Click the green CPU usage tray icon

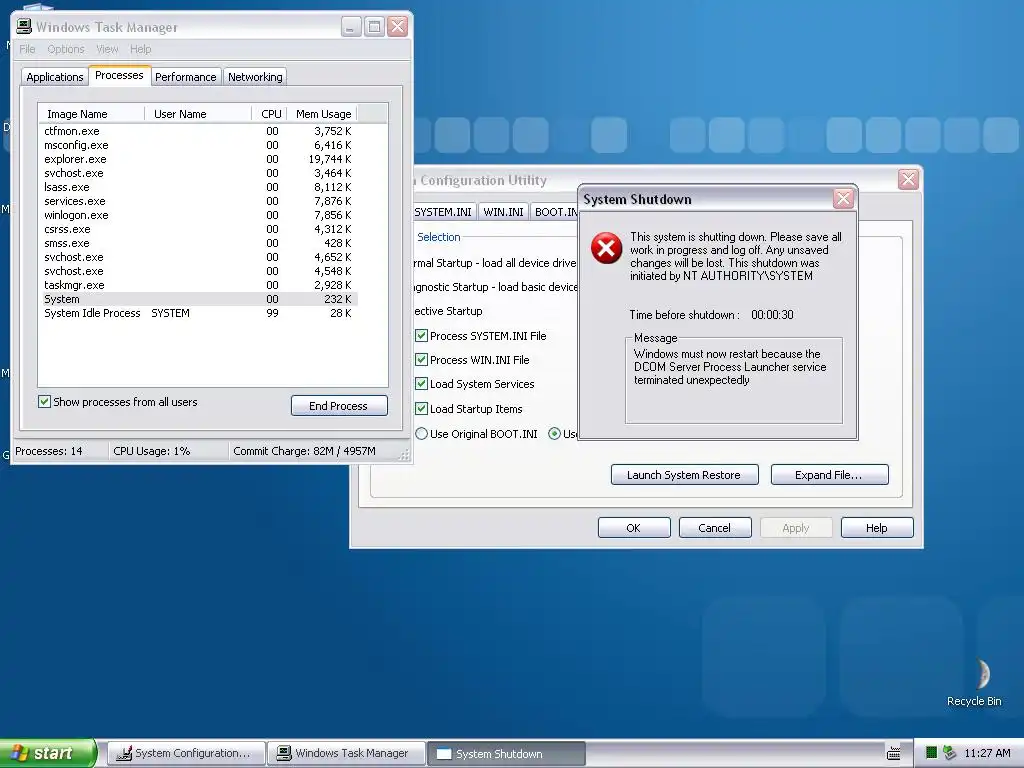tap(932, 753)
